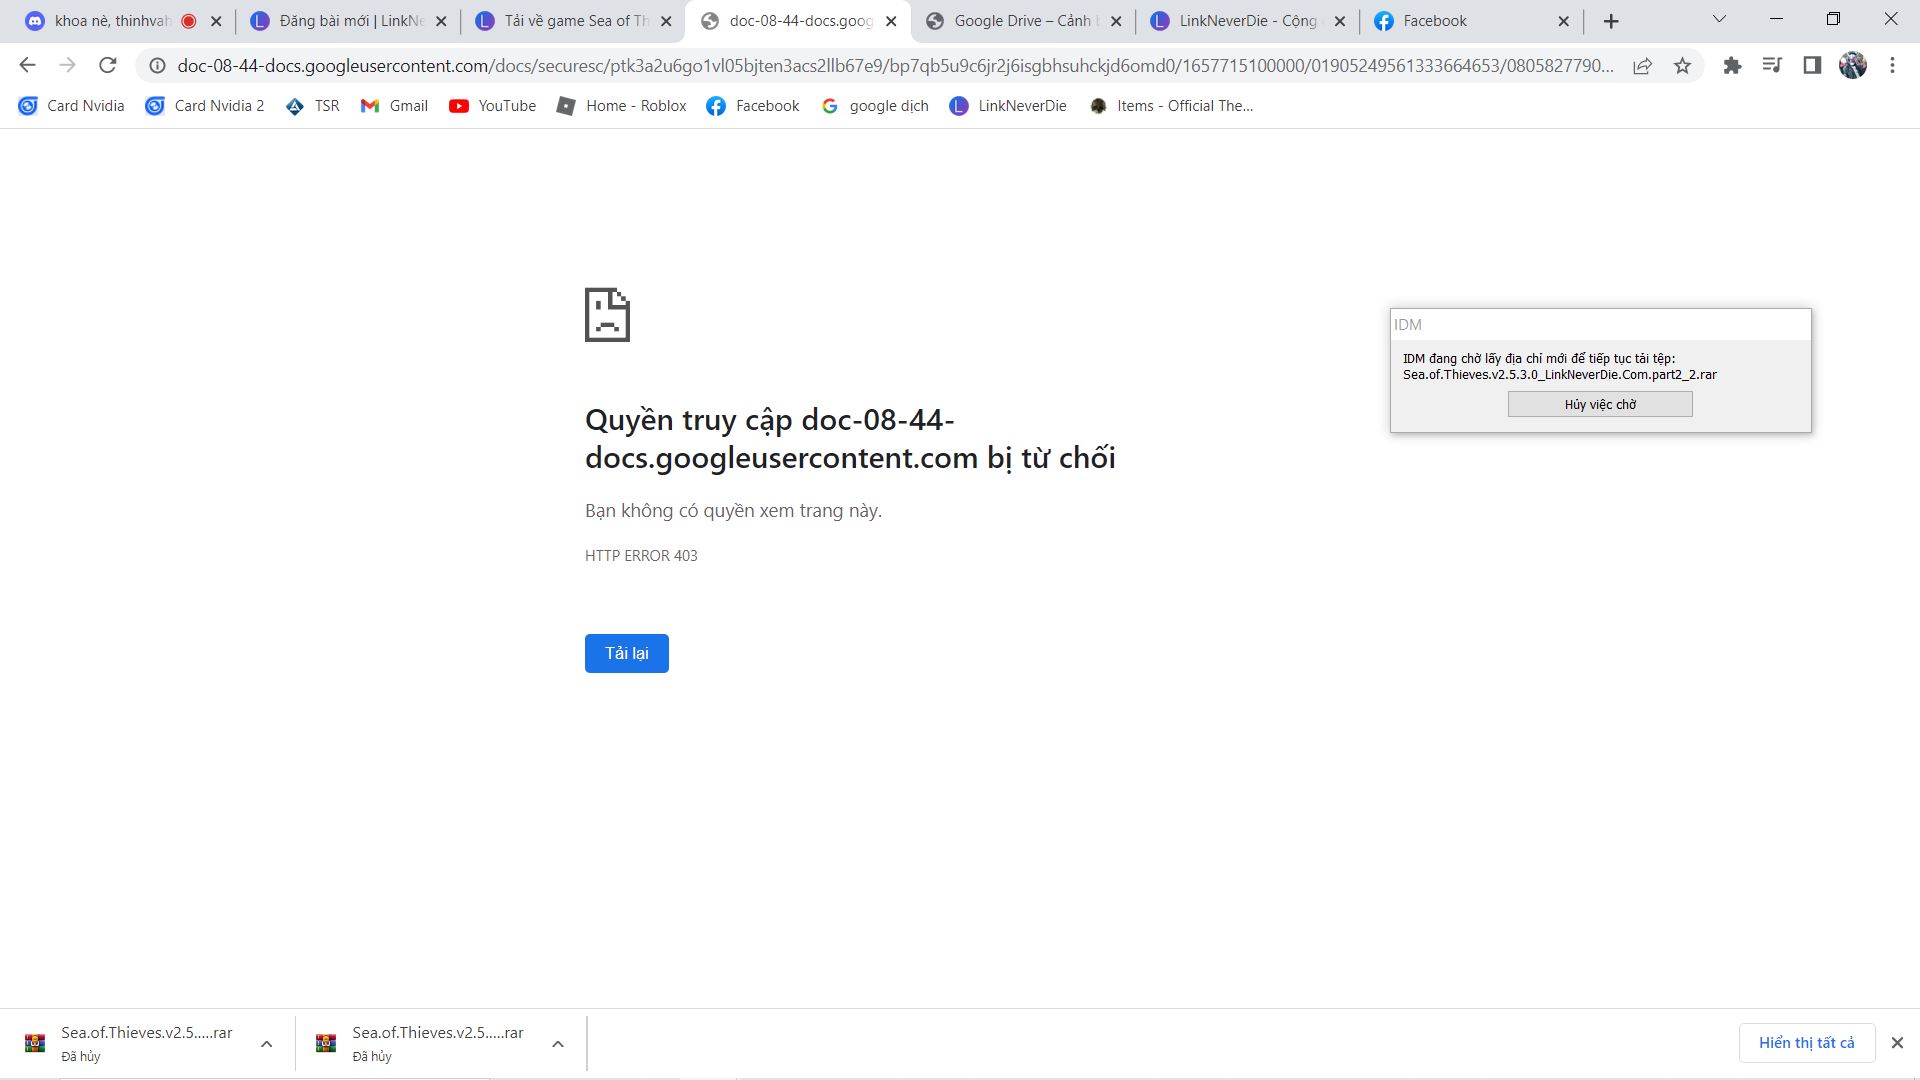Open the Extensions puzzle icon
This screenshot has height=1080, width=1920.
click(x=1732, y=66)
